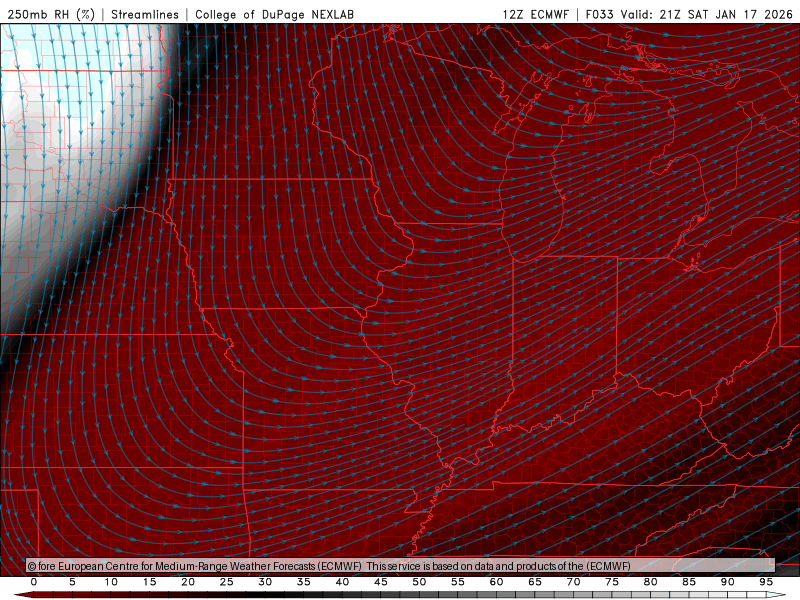Click the colorbar label "5"
The image size is (800, 600).
point(72,582)
